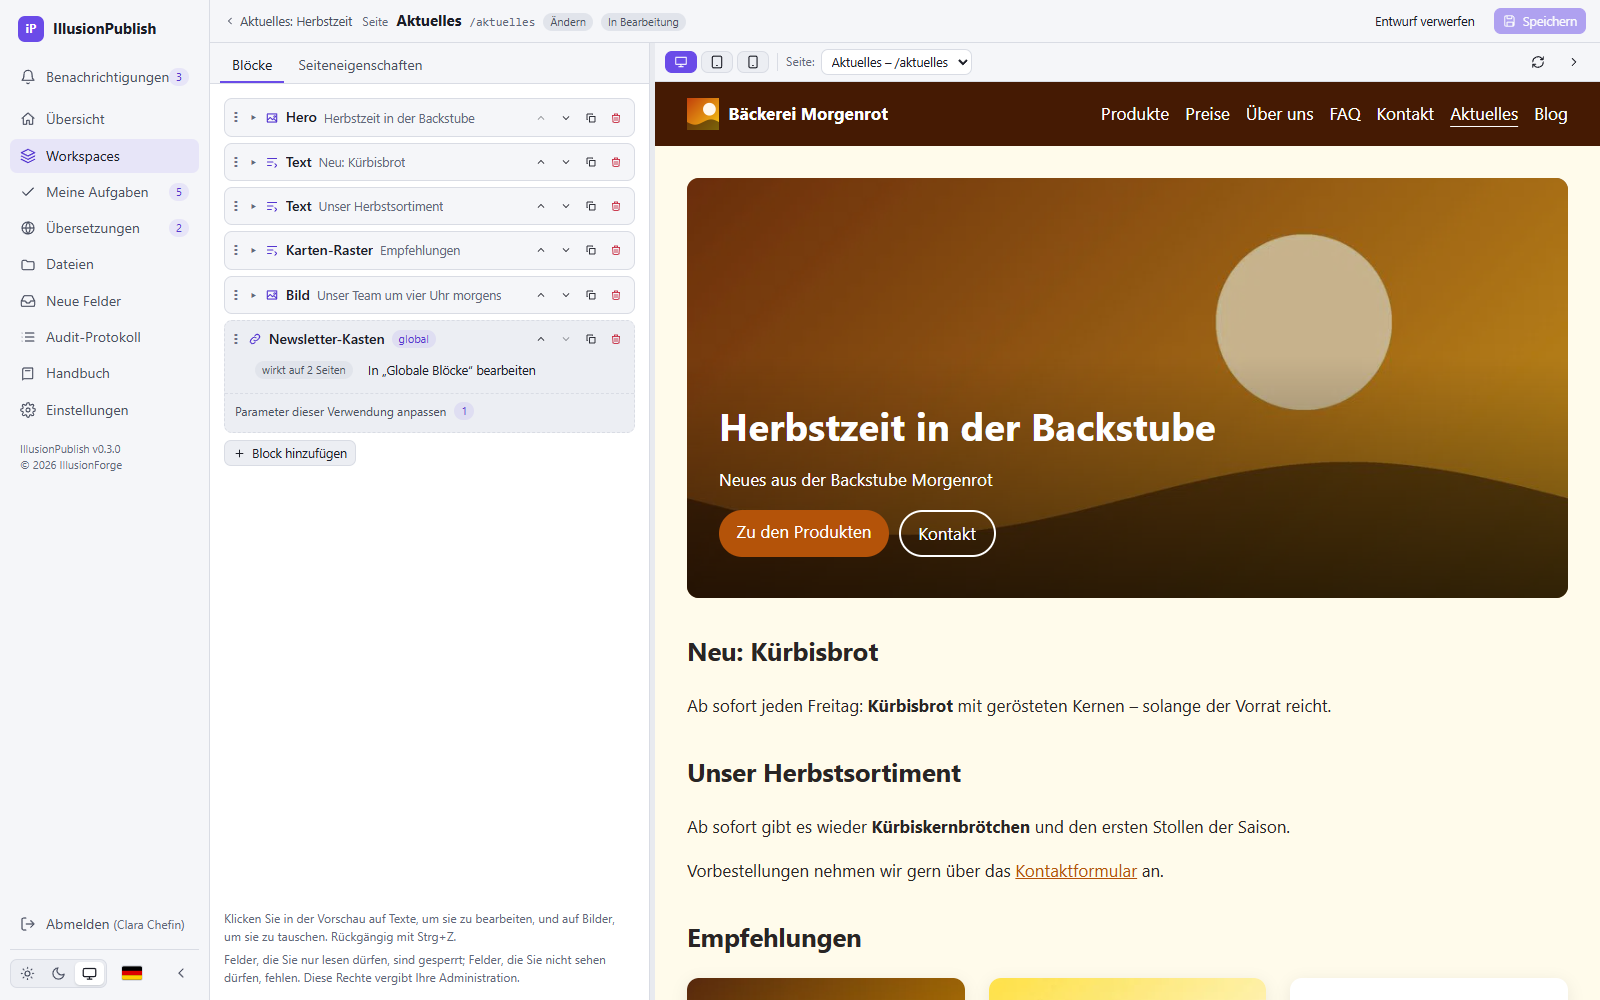The width and height of the screenshot is (1600, 1000).
Task: Expand the Hero block details
Action: pyautogui.click(x=254, y=118)
